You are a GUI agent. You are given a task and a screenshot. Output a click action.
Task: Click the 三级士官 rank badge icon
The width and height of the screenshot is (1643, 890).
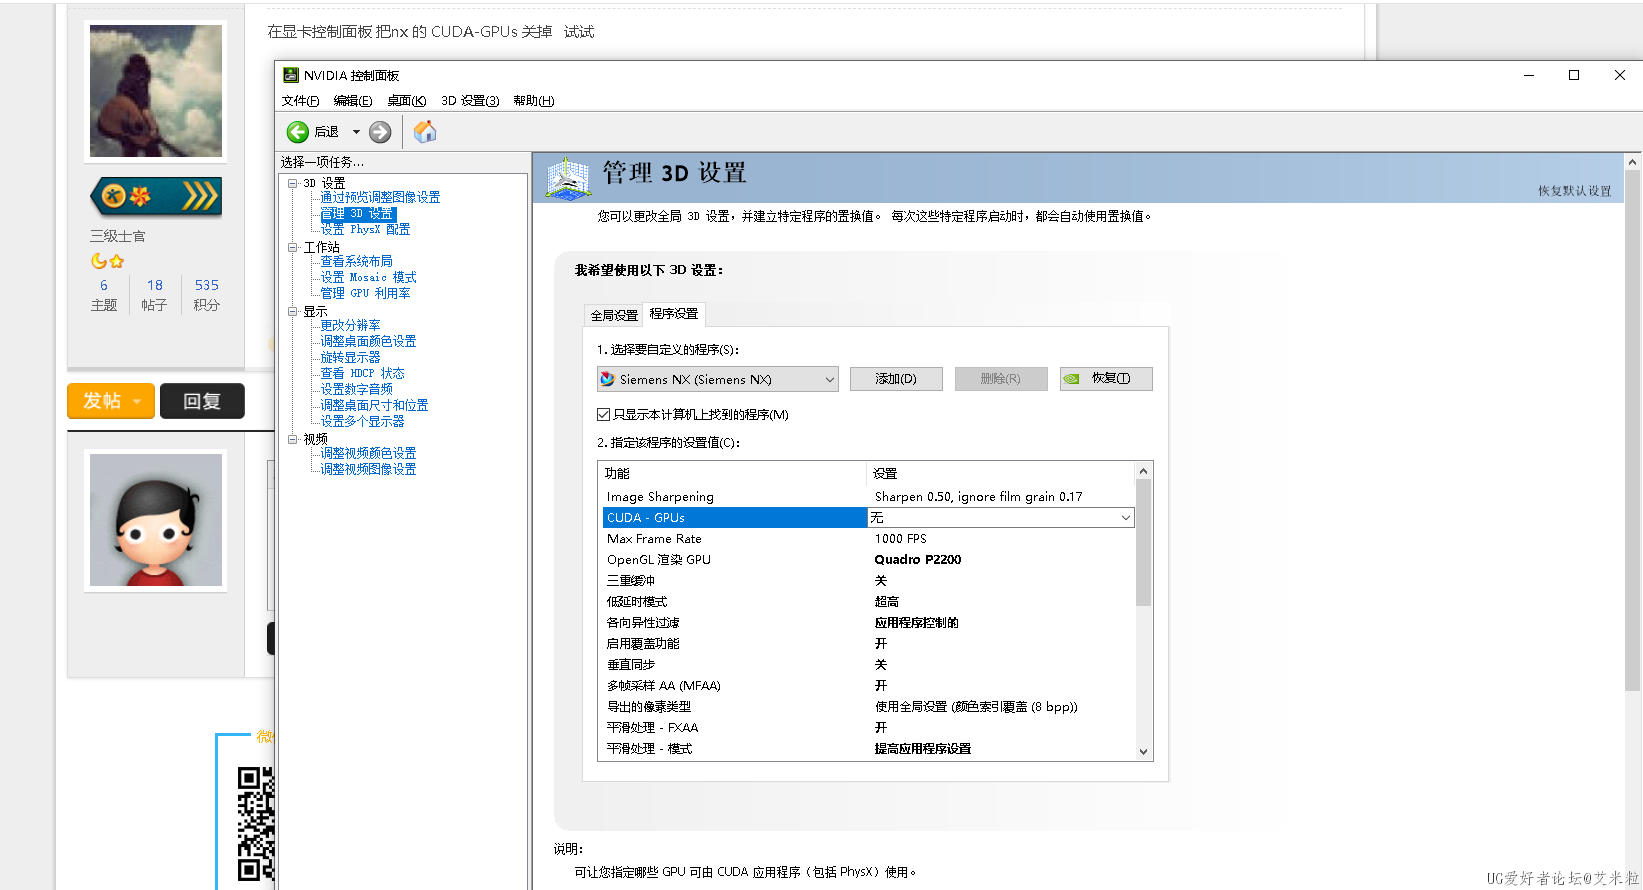click(x=156, y=196)
